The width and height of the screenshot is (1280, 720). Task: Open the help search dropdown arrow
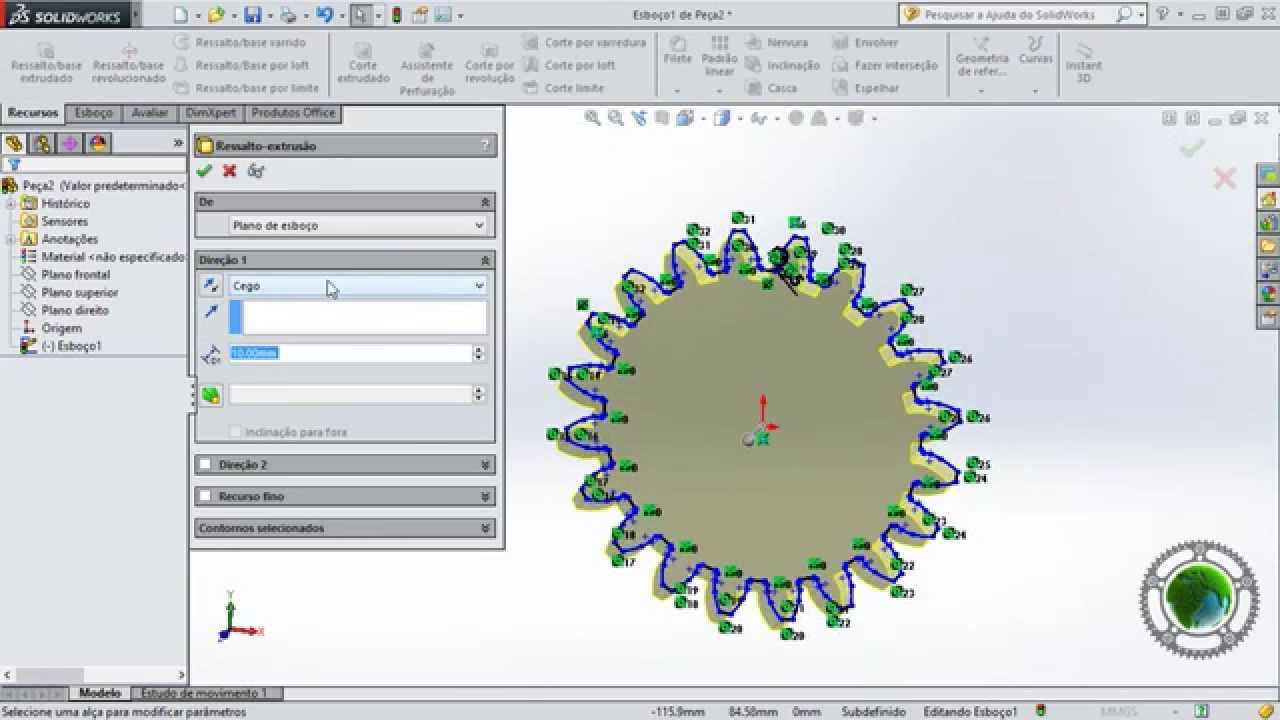click(1140, 15)
